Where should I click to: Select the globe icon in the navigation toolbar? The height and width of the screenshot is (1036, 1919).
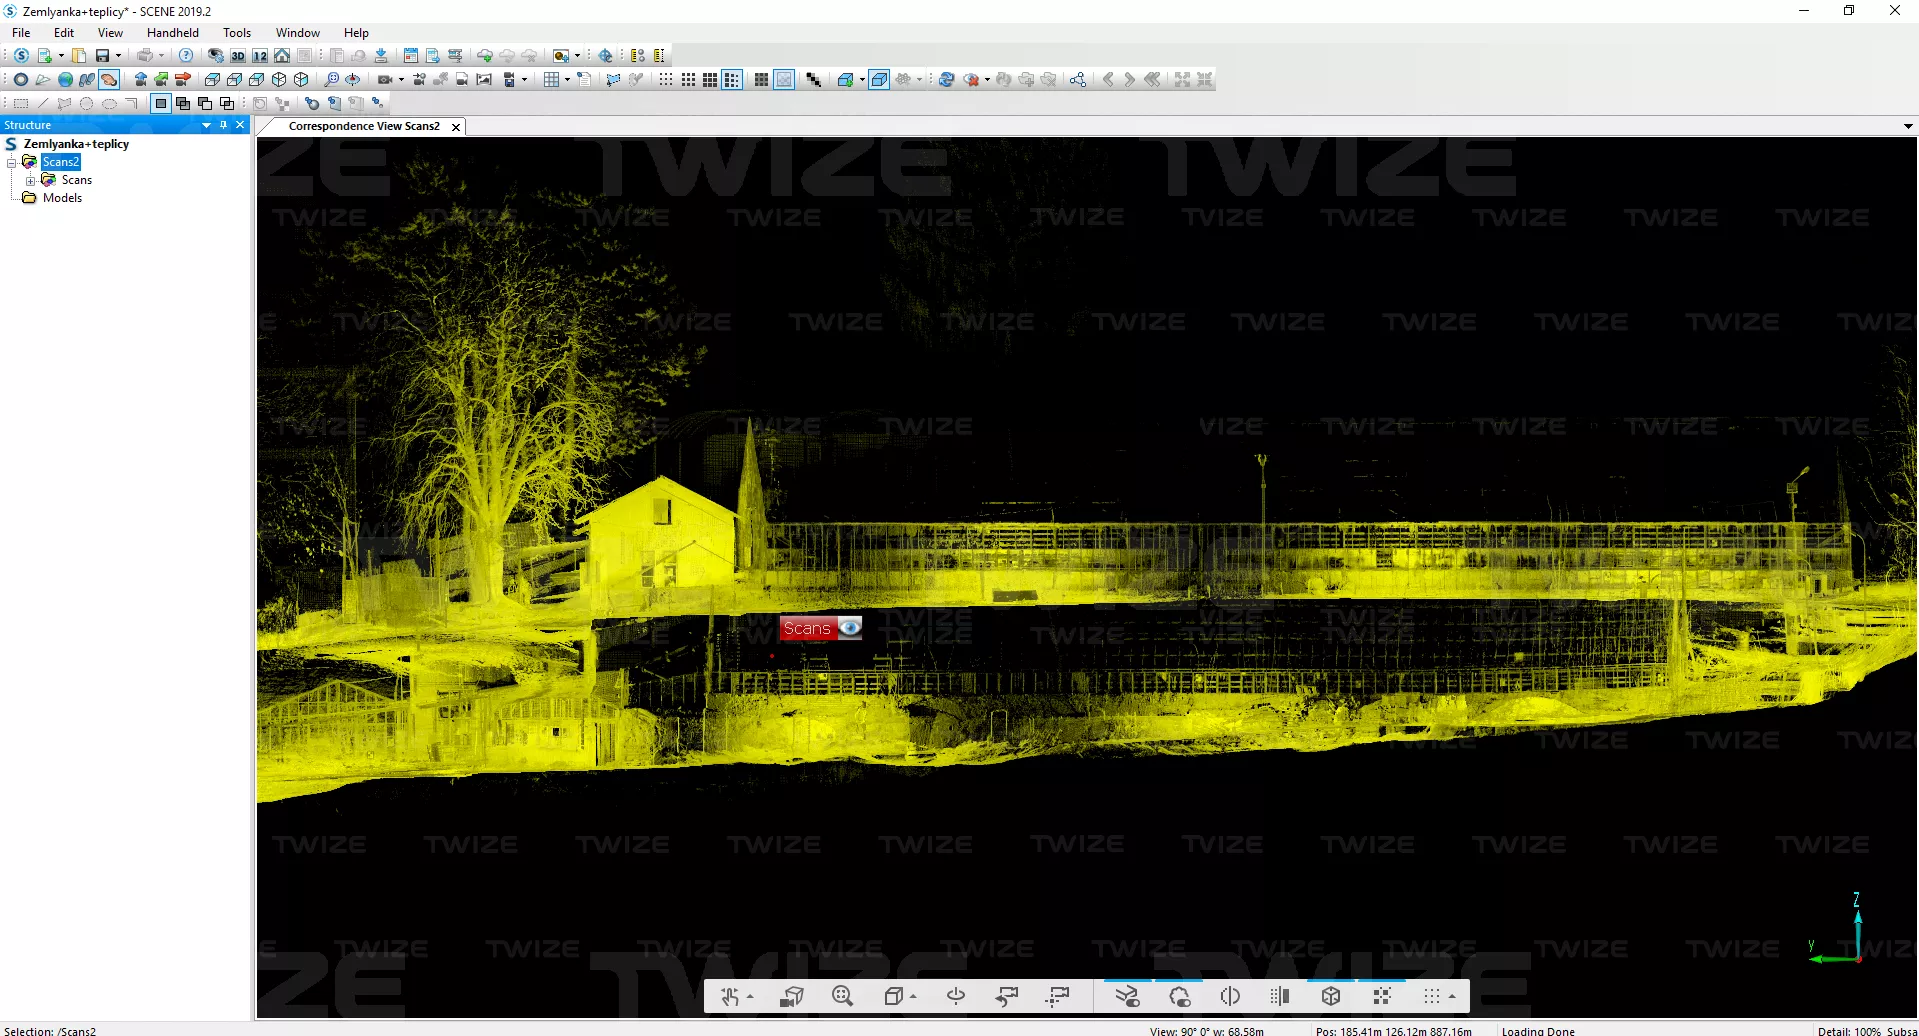pos(65,80)
